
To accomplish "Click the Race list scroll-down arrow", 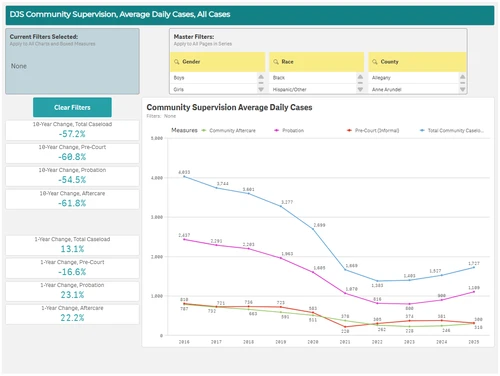I will pos(360,89).
